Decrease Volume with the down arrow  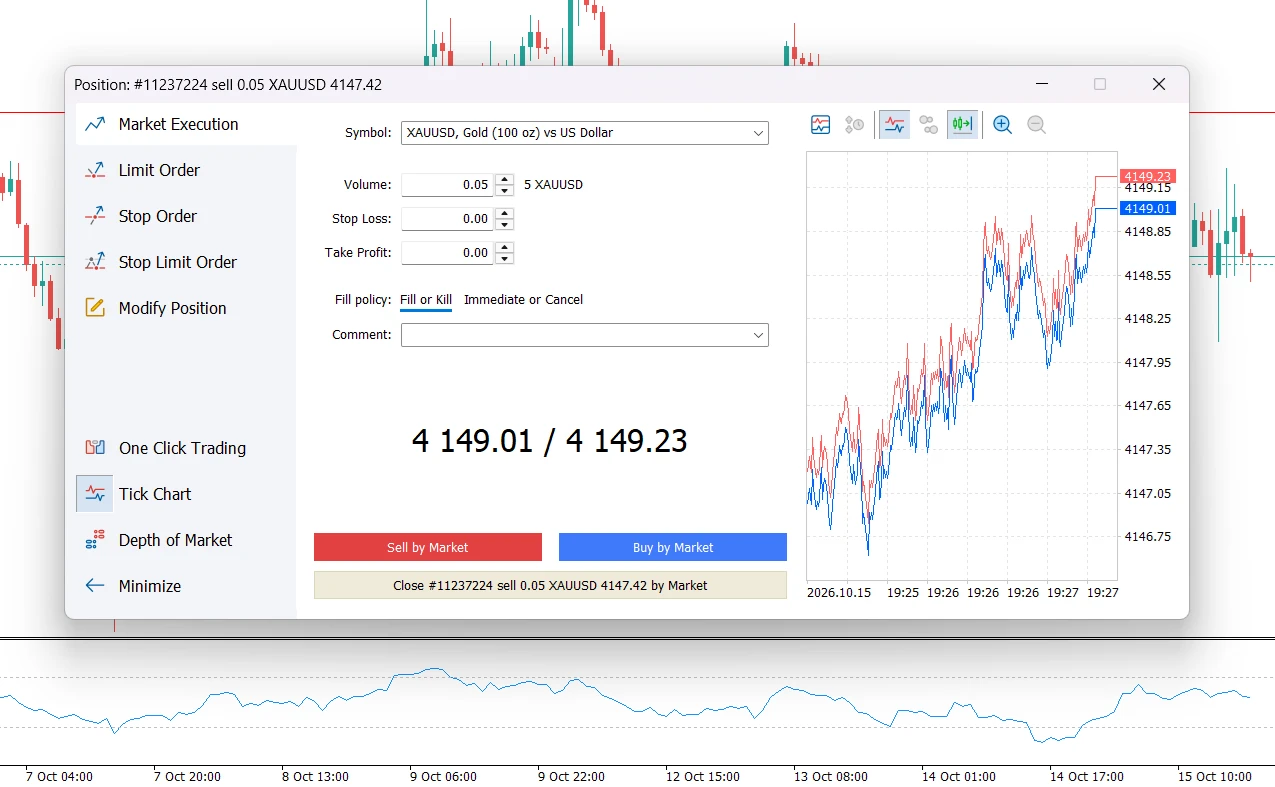click(x=505, y=190)
